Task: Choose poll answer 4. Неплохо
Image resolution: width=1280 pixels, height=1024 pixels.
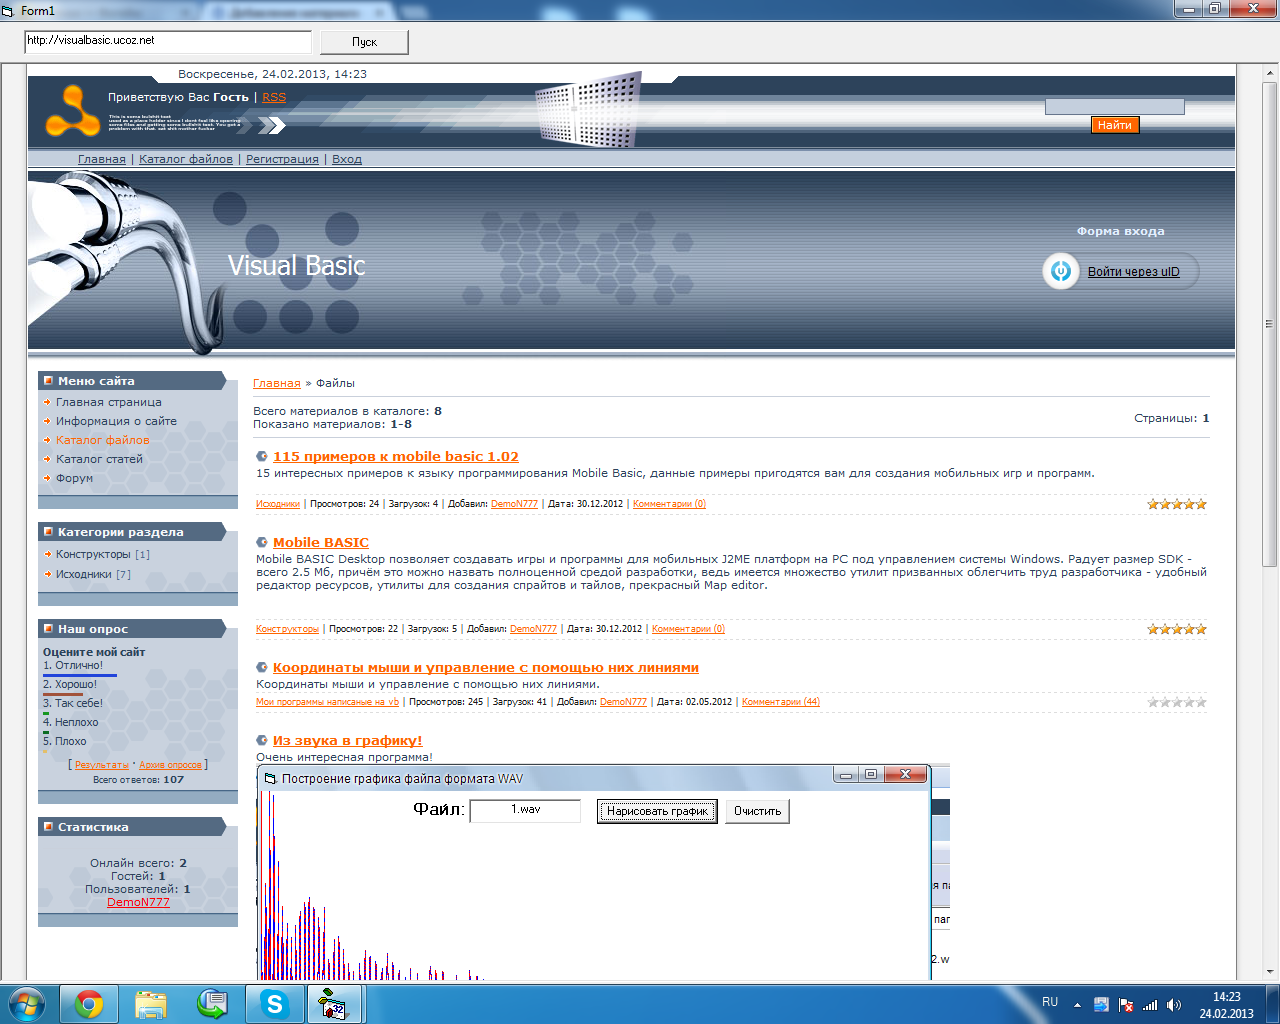Action: 70,722
